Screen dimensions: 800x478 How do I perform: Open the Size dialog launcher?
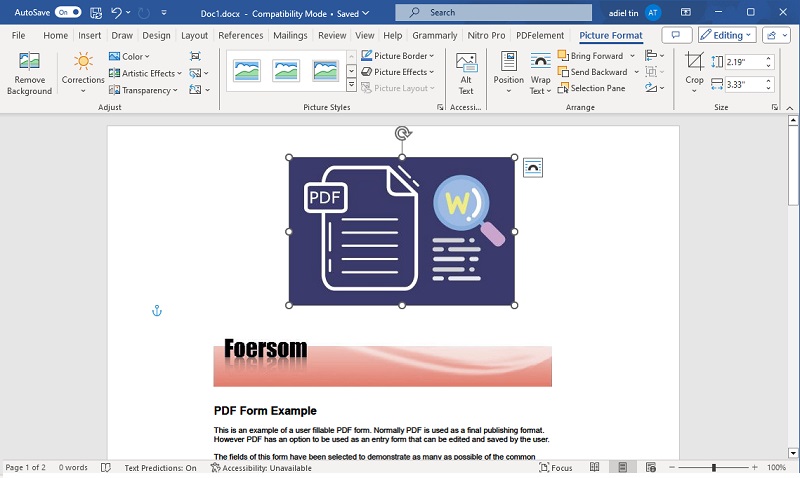(x=774, y=107)
